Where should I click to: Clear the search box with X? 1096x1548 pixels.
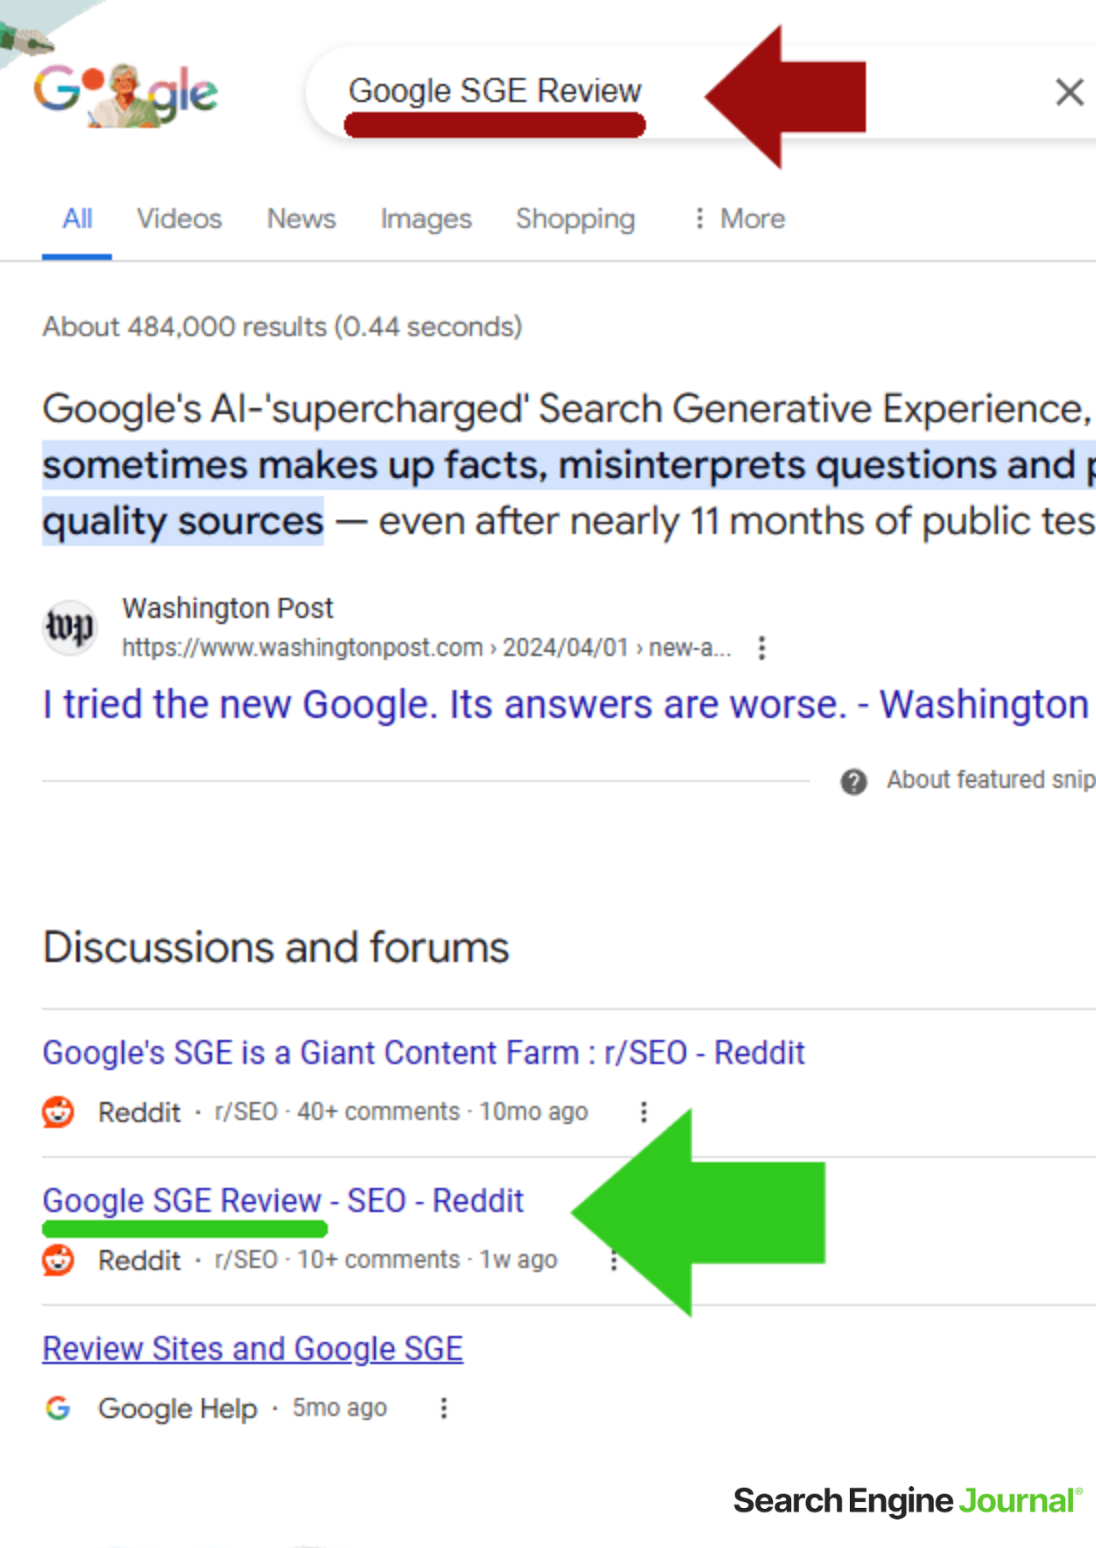click(x=1069, y=92)
